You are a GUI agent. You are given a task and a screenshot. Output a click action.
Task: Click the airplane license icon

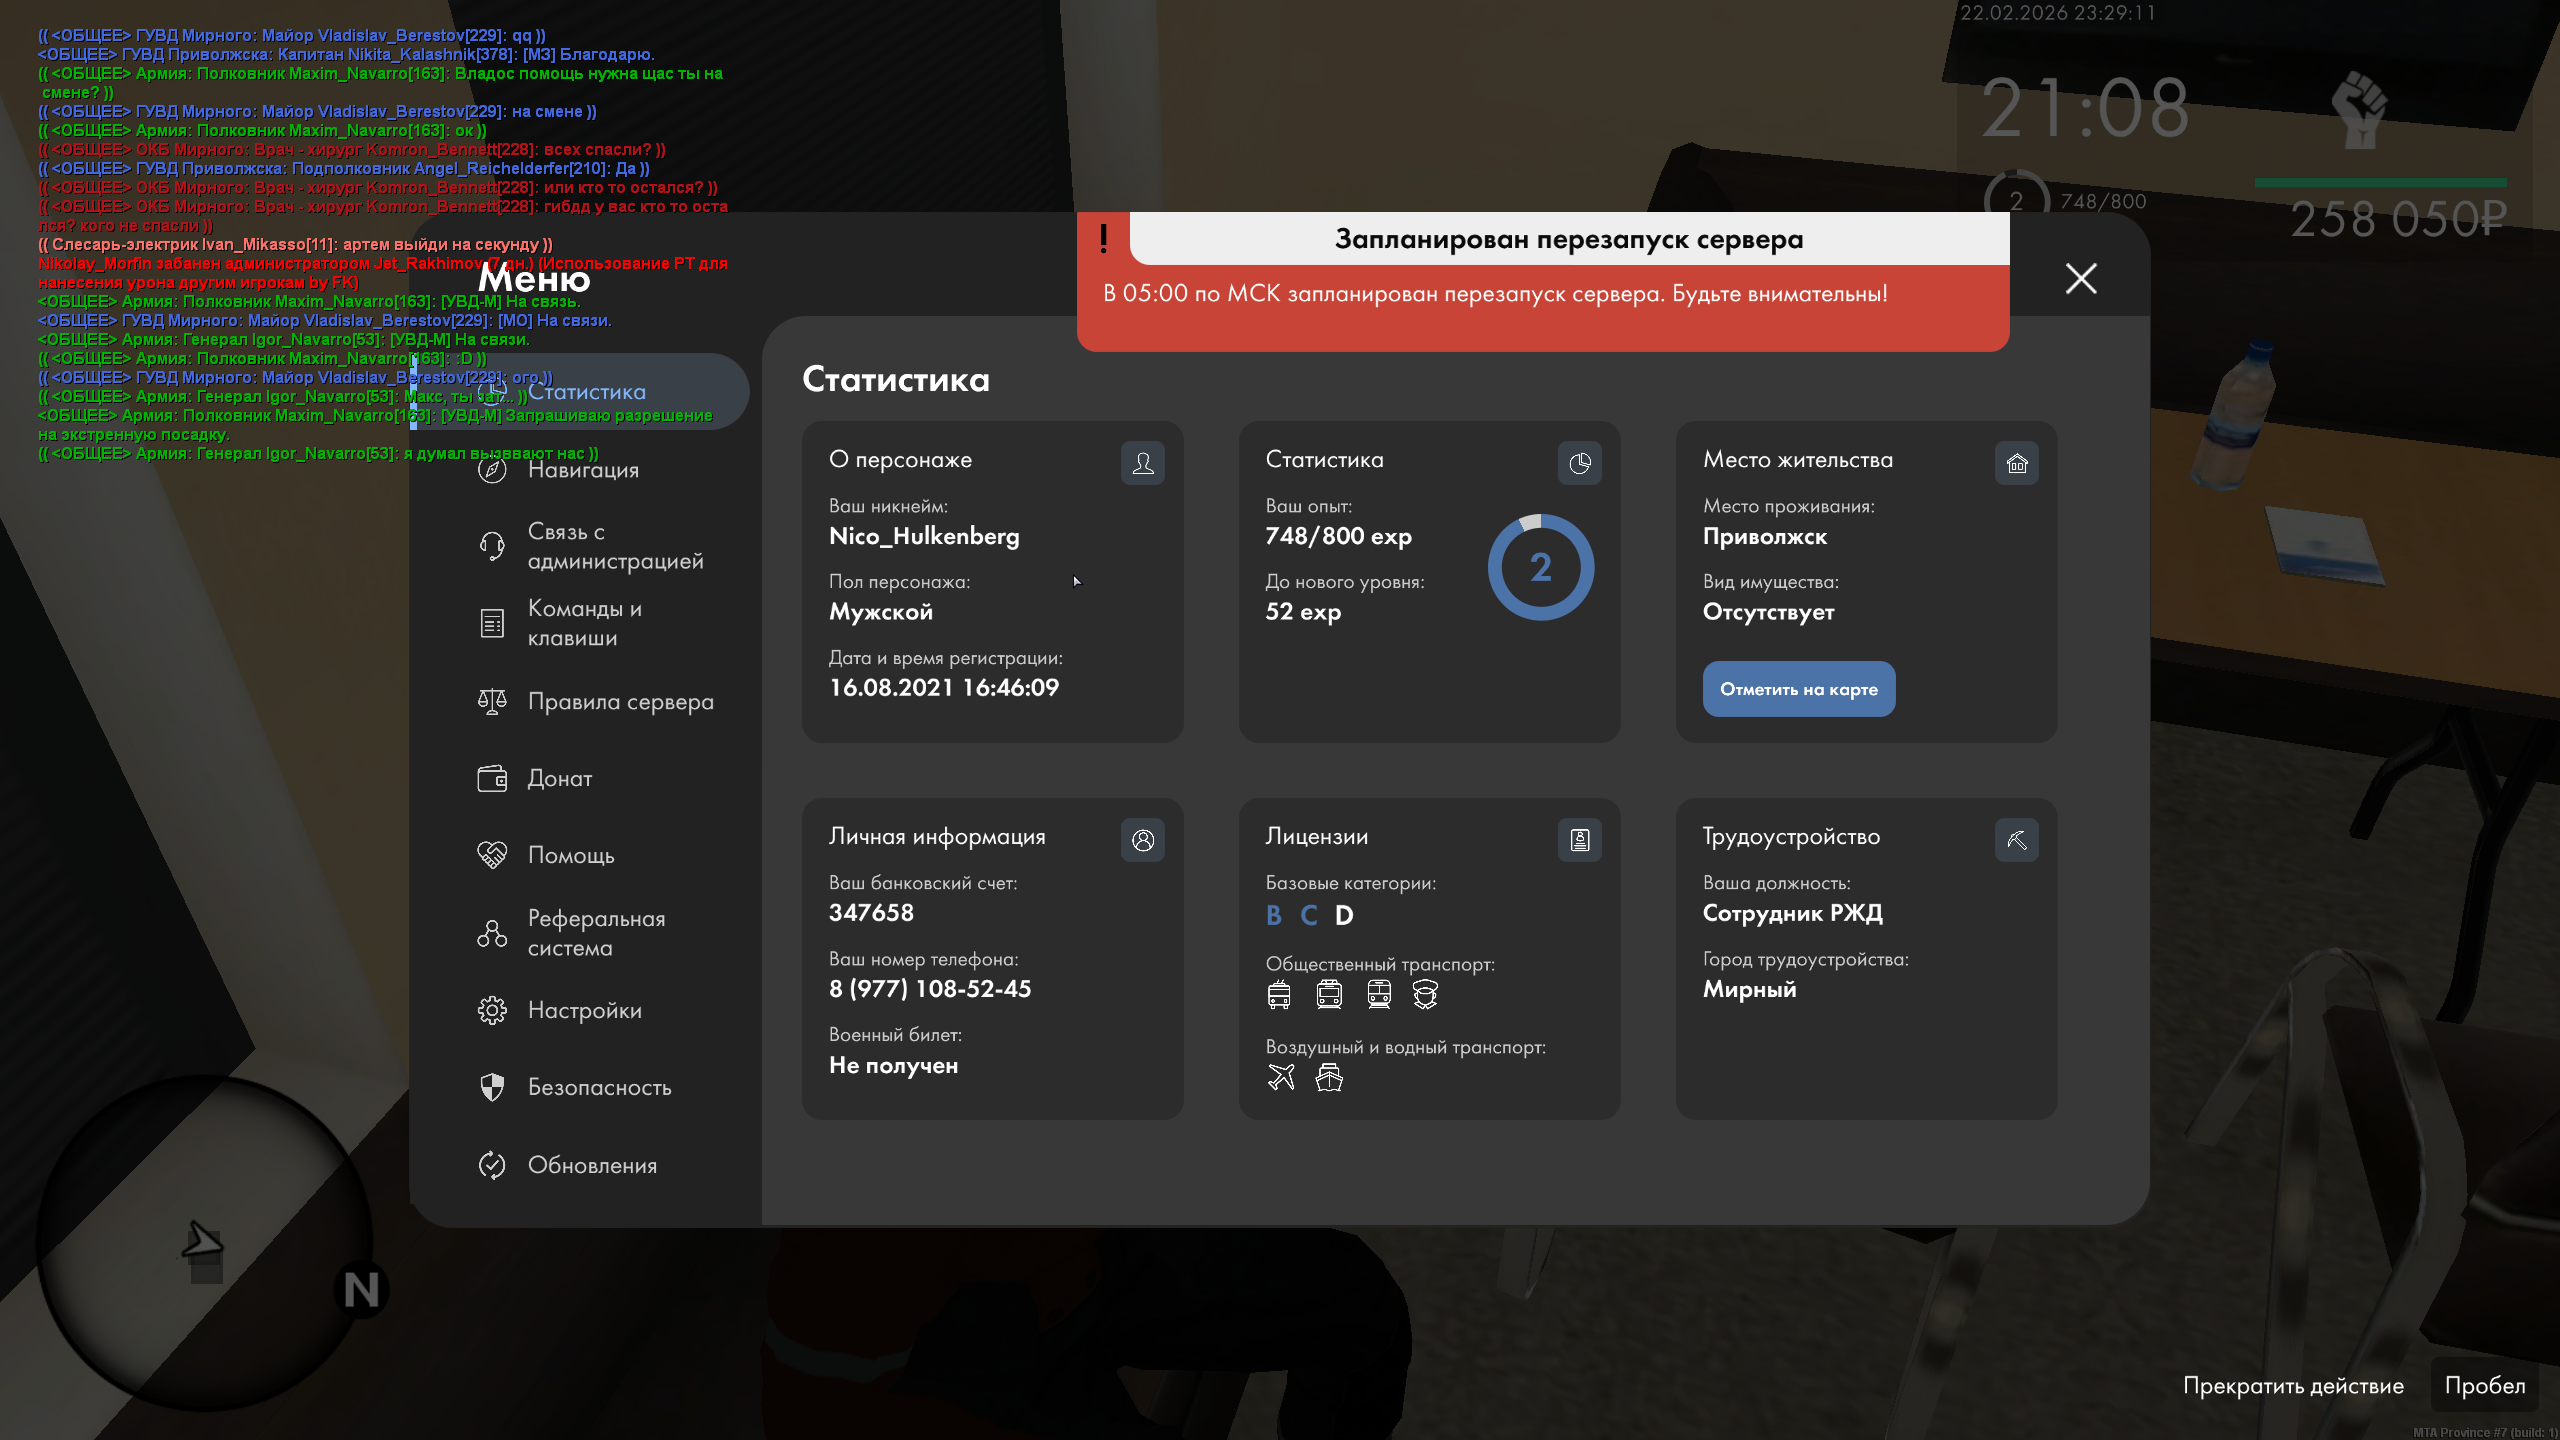pos(1281,1077)
